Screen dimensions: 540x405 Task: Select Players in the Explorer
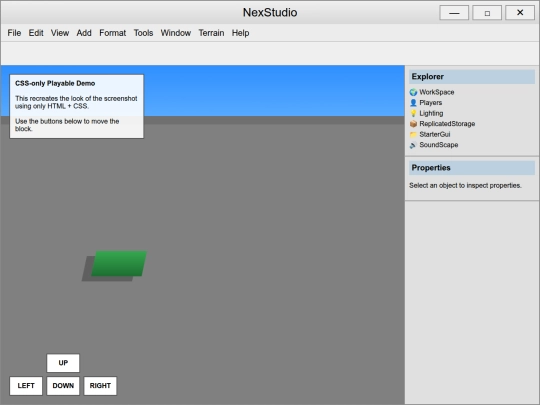(x=430, y=103)
